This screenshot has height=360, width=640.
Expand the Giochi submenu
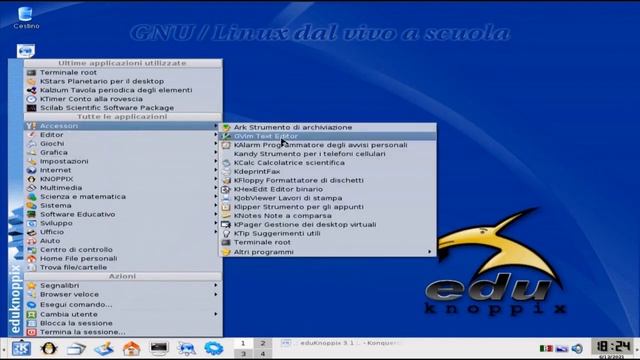[123, 144]
